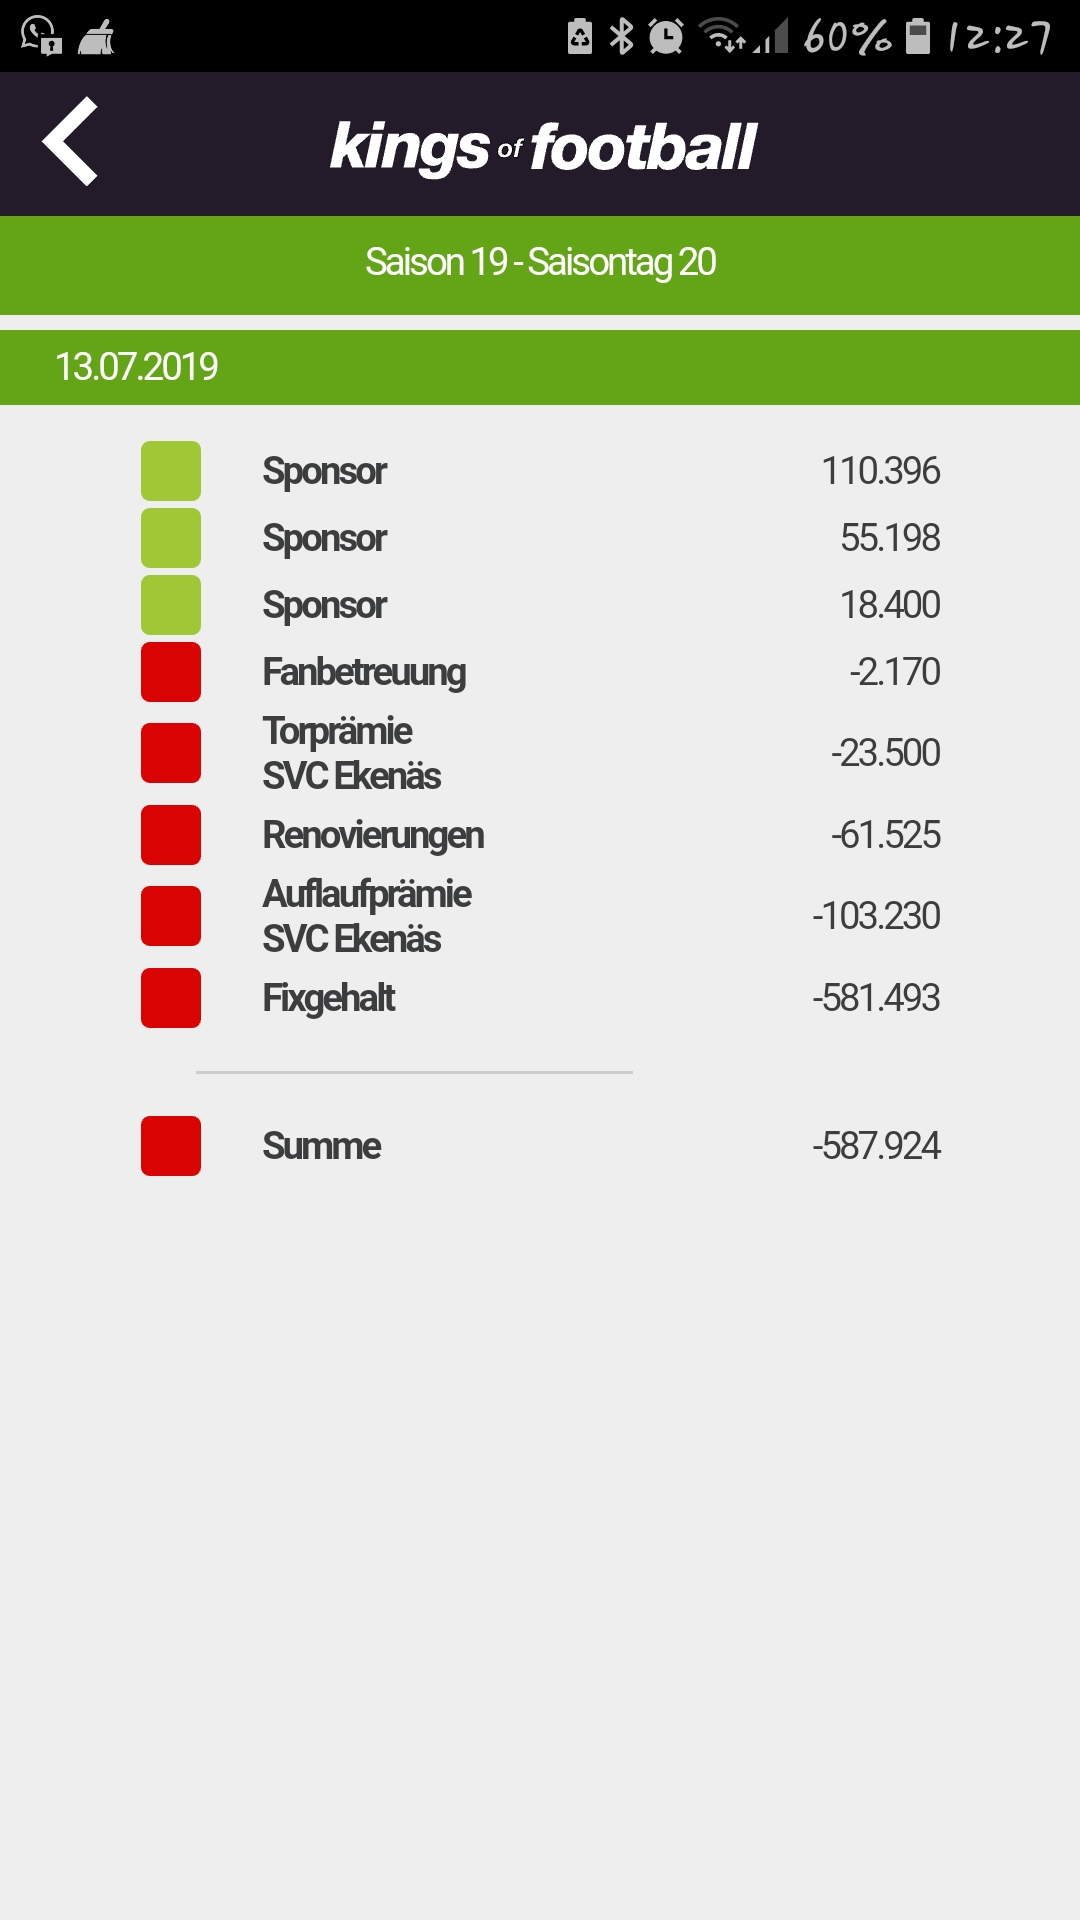
Task: Tap the broom cleaner notification icon
Action: point(96,38)
